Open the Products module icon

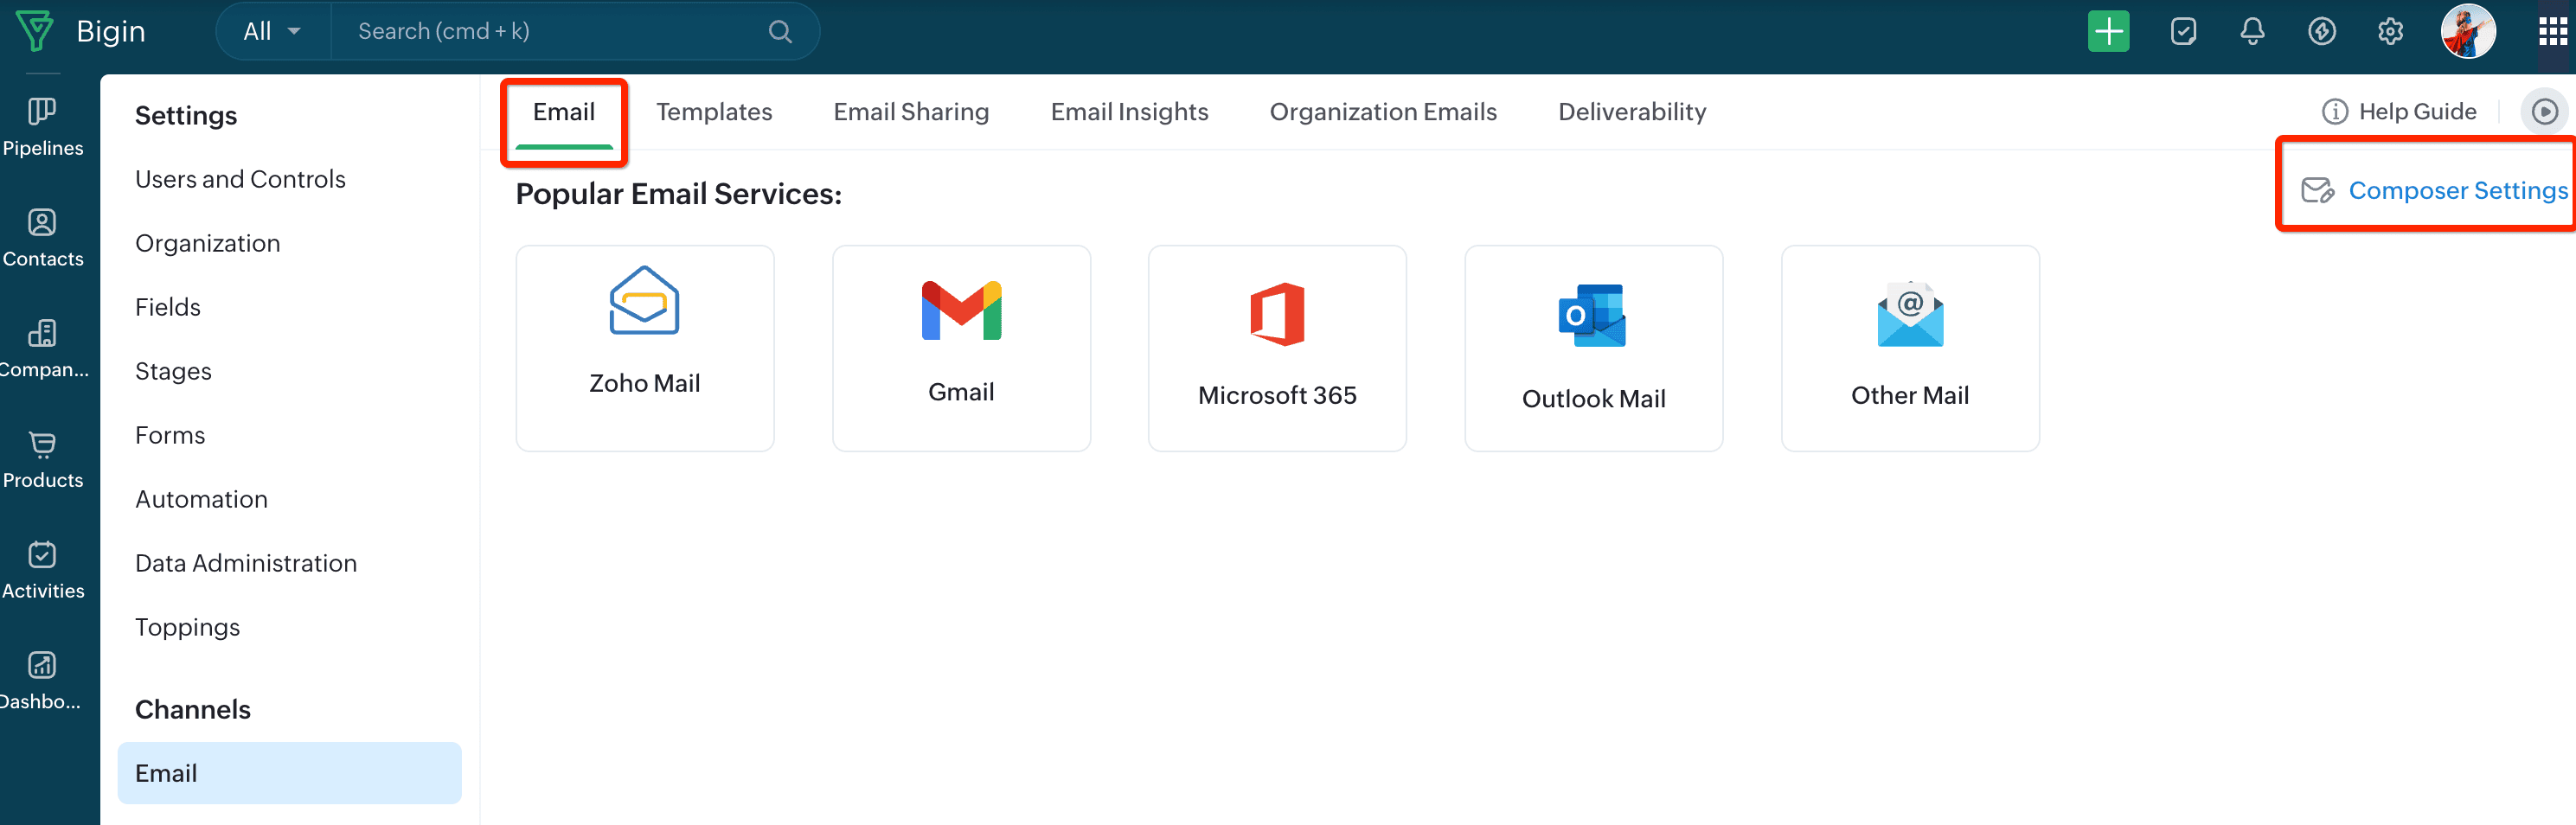42,444
